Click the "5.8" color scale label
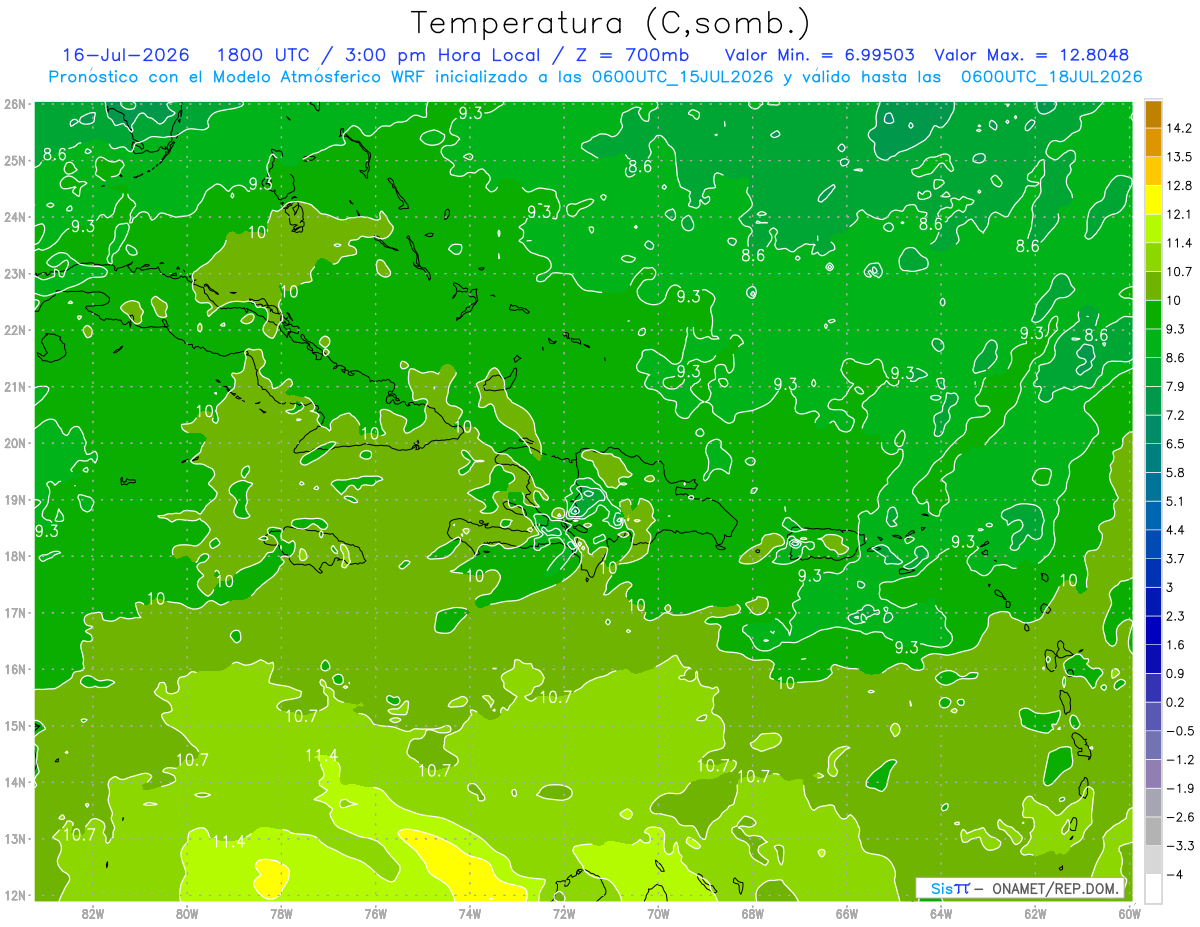The width and height of the screenshot is (1200, 927). point(1176,473)
